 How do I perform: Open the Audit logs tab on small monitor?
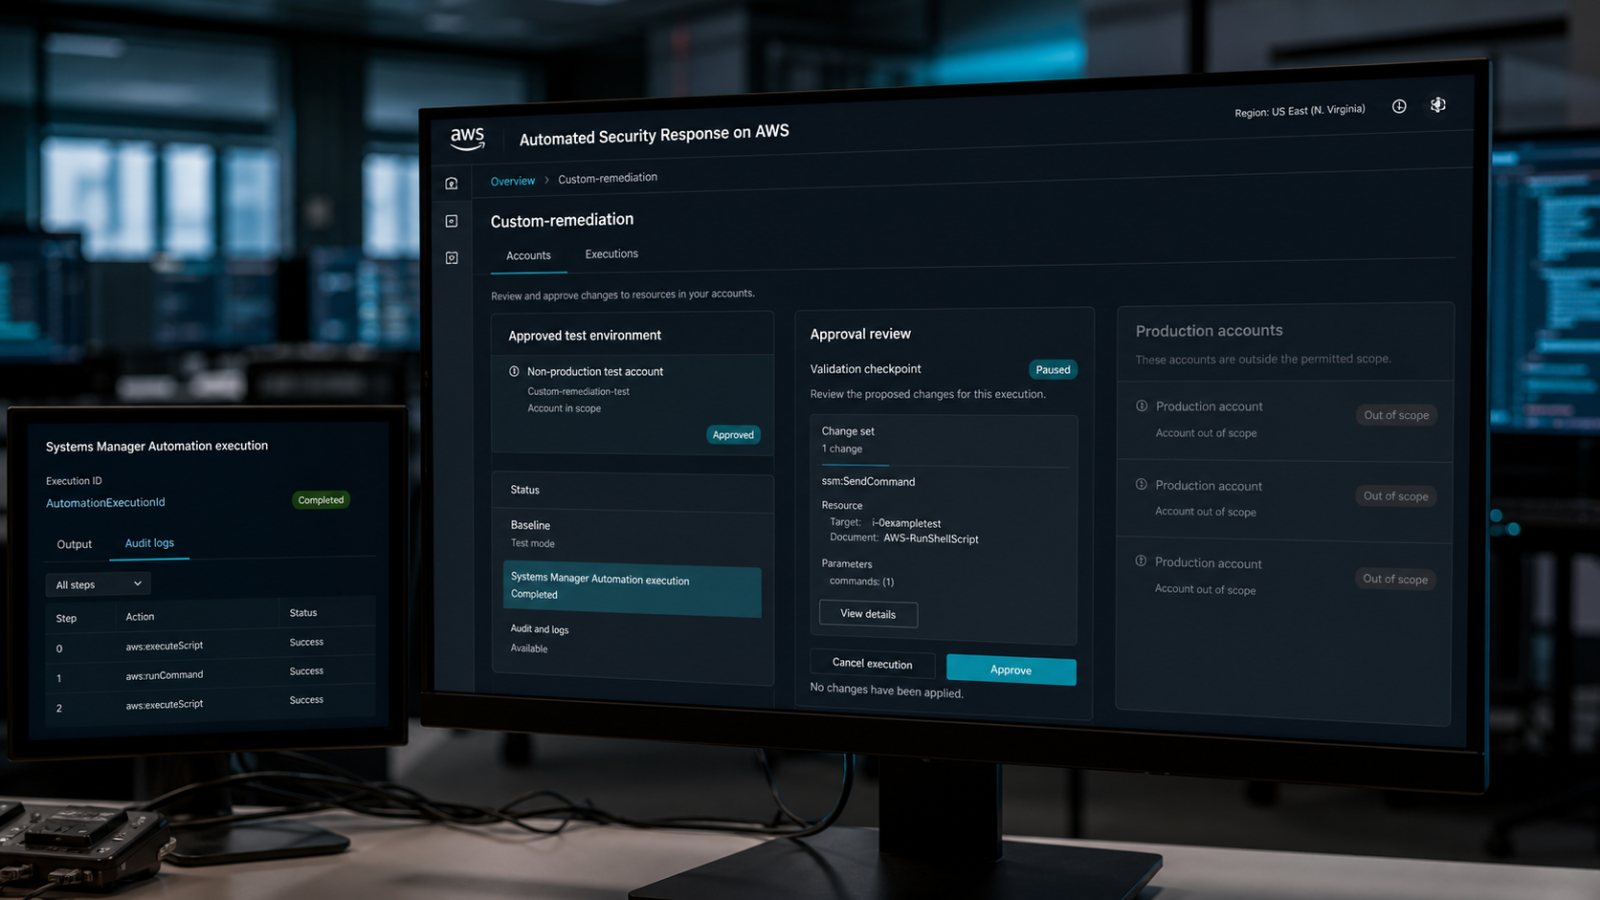pyautogui.click(x=149, y=543)
